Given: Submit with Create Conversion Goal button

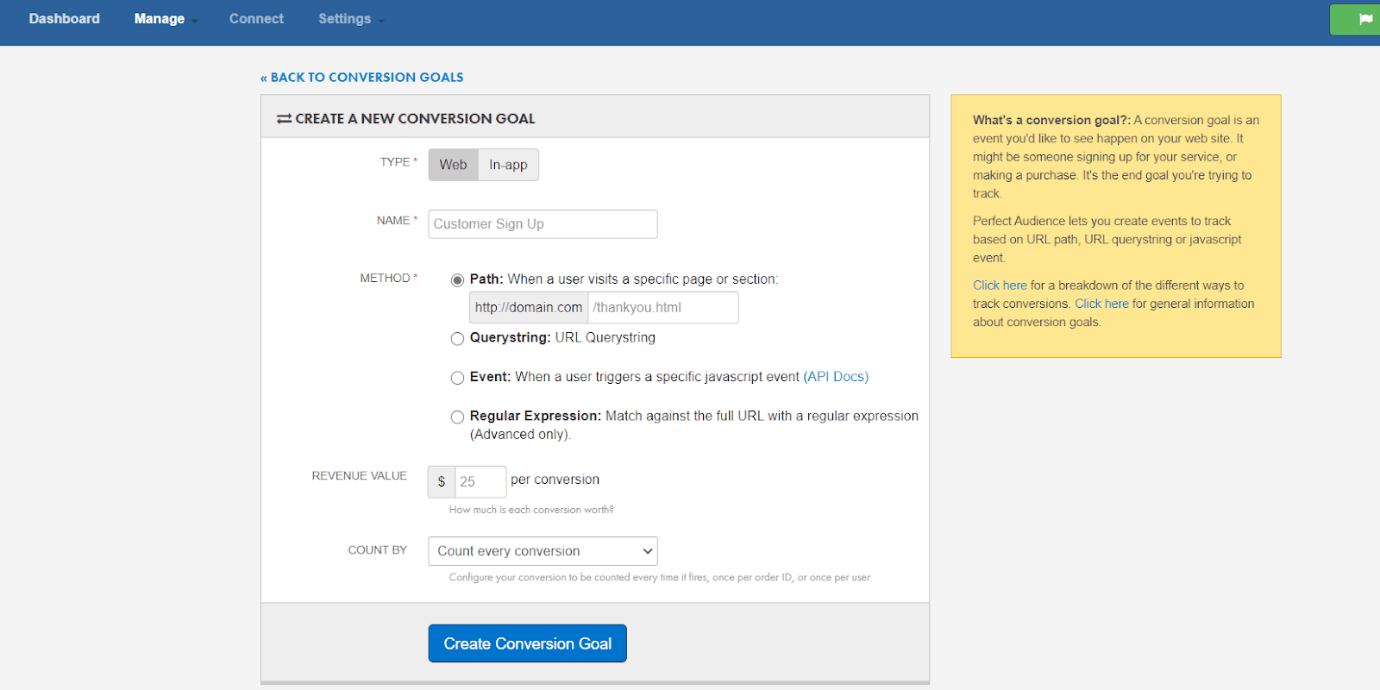Looking at the screenshot, I should coord(527,643).
